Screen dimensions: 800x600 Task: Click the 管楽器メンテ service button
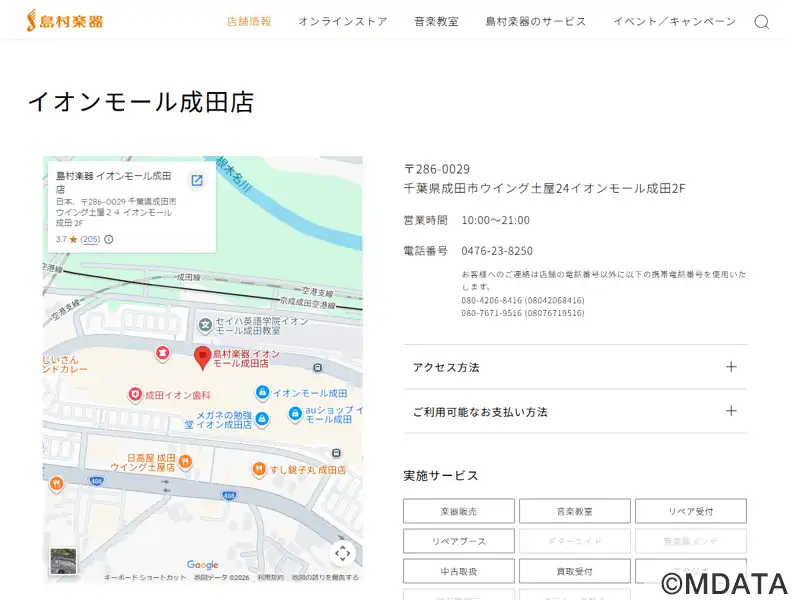click(691, 541)
